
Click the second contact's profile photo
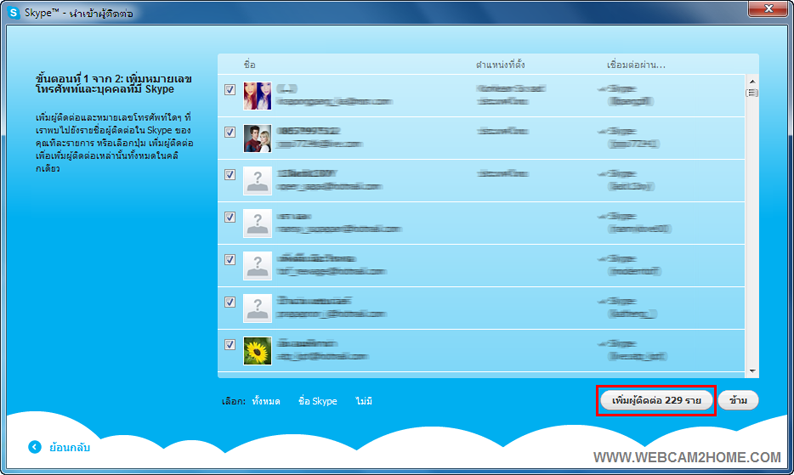[257, 138]
